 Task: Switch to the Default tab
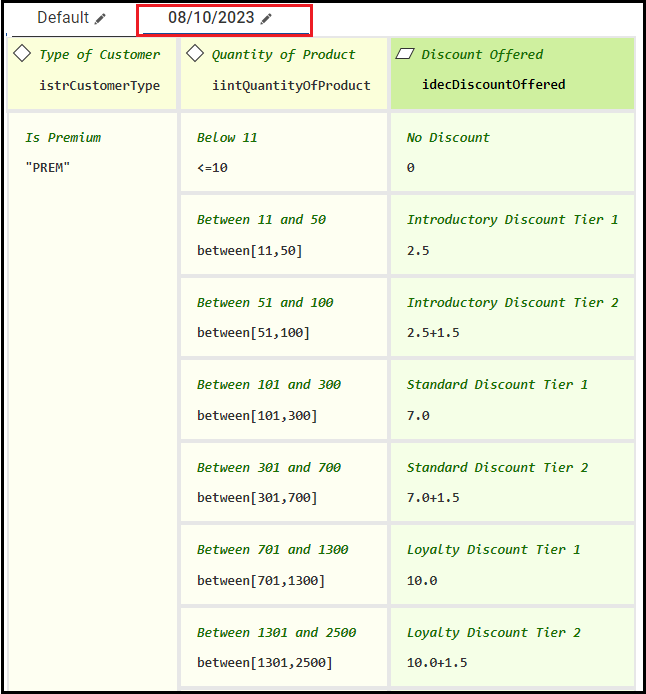63,19
